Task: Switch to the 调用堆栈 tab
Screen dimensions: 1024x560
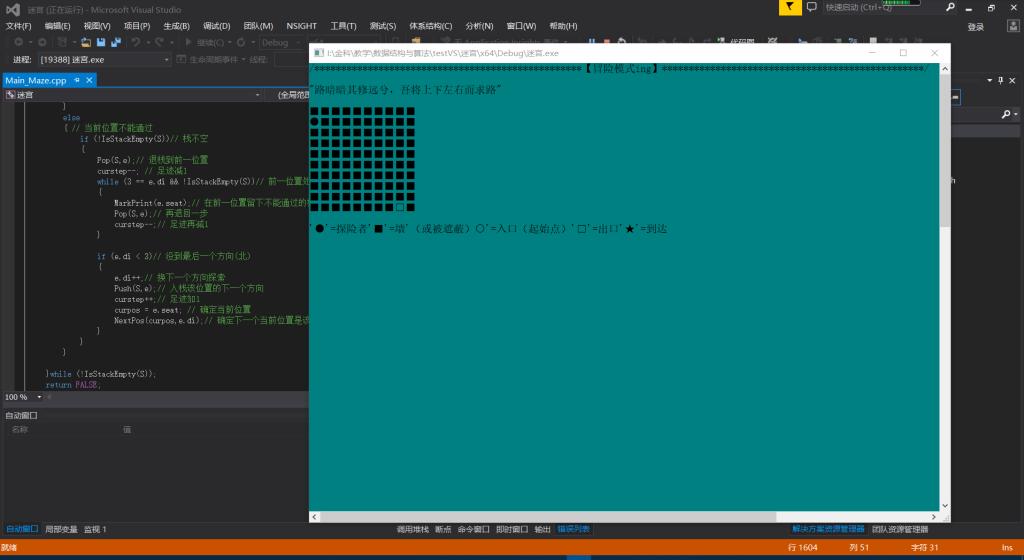Action: click(x=412, y=529)
